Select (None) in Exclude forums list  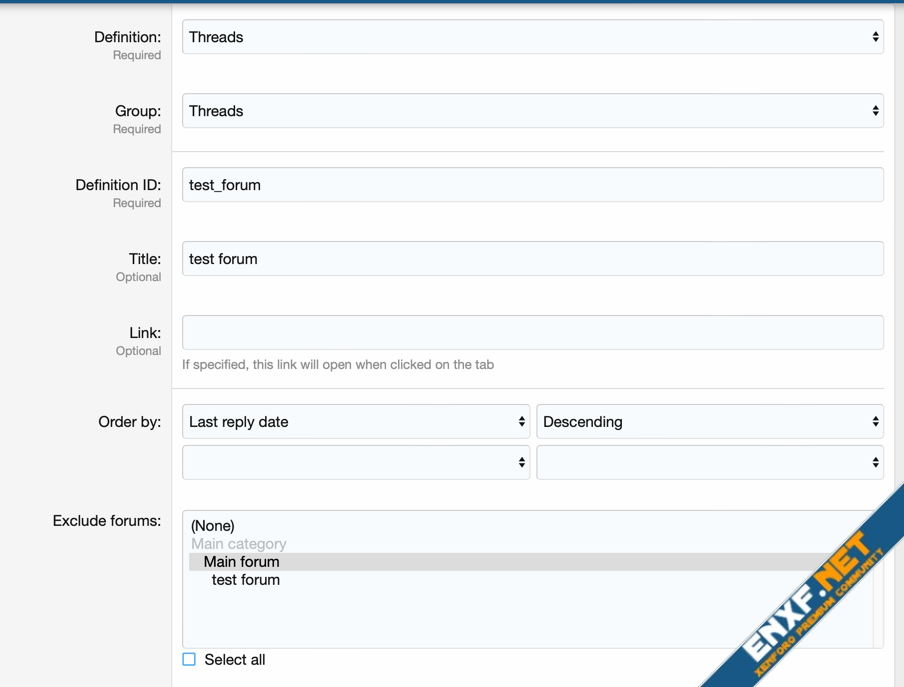pos(213,526)
